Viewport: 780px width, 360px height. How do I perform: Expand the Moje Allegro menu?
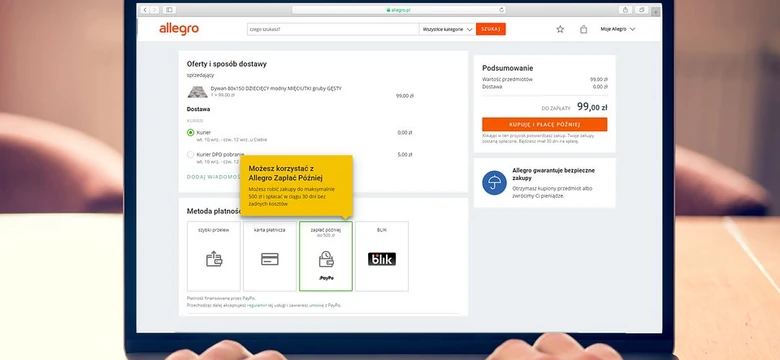[x=618, y=29]
